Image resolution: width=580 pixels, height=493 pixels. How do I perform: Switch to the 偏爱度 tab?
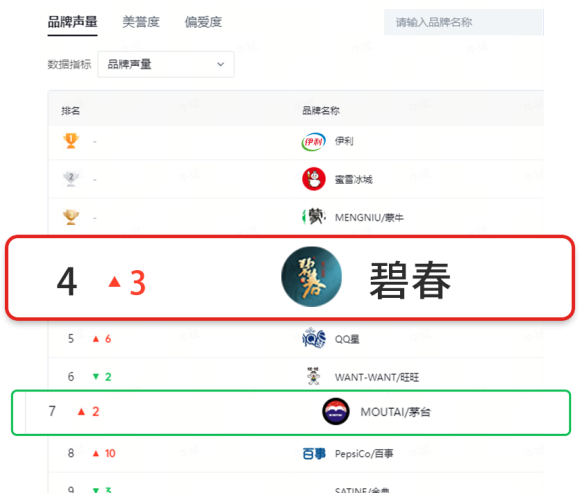click(x=203, y=22)
